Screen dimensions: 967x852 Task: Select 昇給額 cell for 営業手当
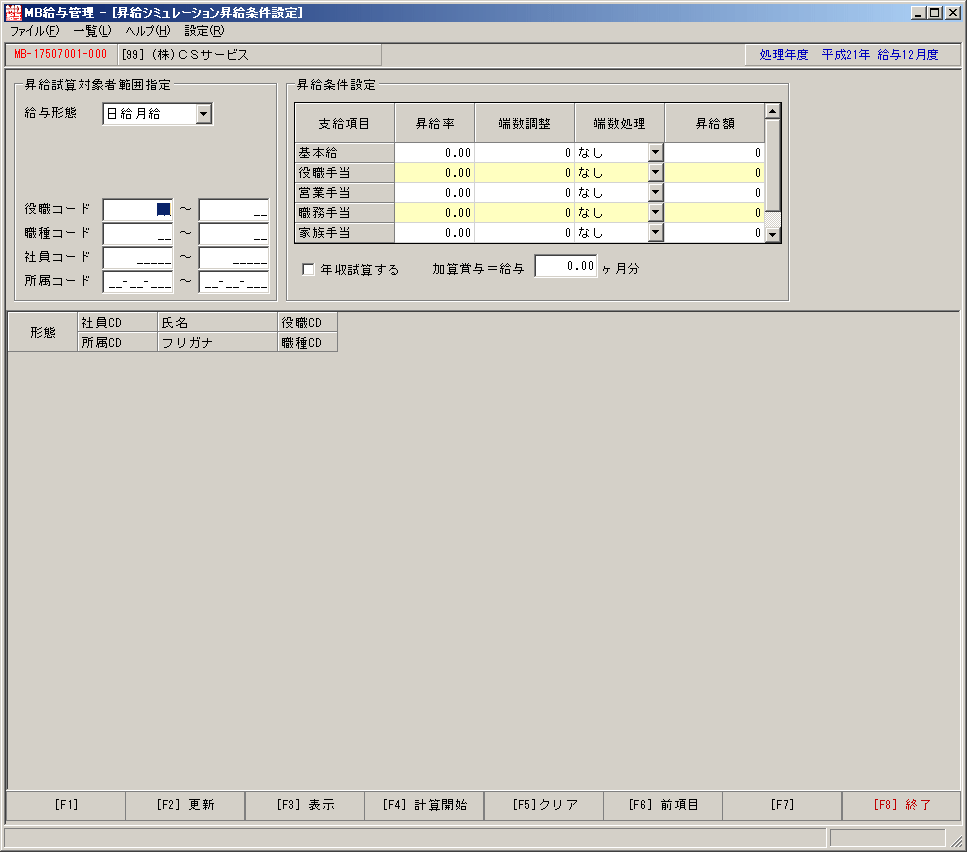(x=714, y=192)
